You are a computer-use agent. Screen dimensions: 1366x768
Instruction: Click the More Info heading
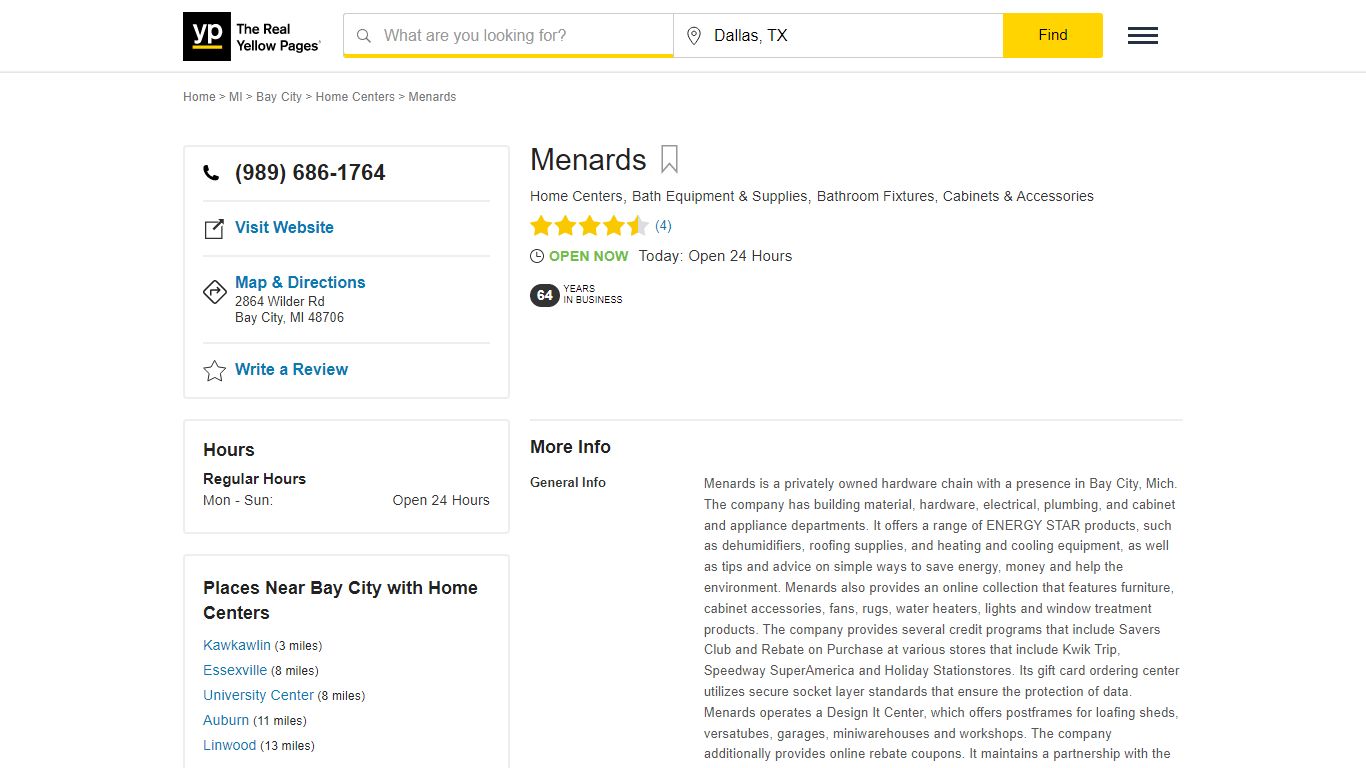coord(570,447)
